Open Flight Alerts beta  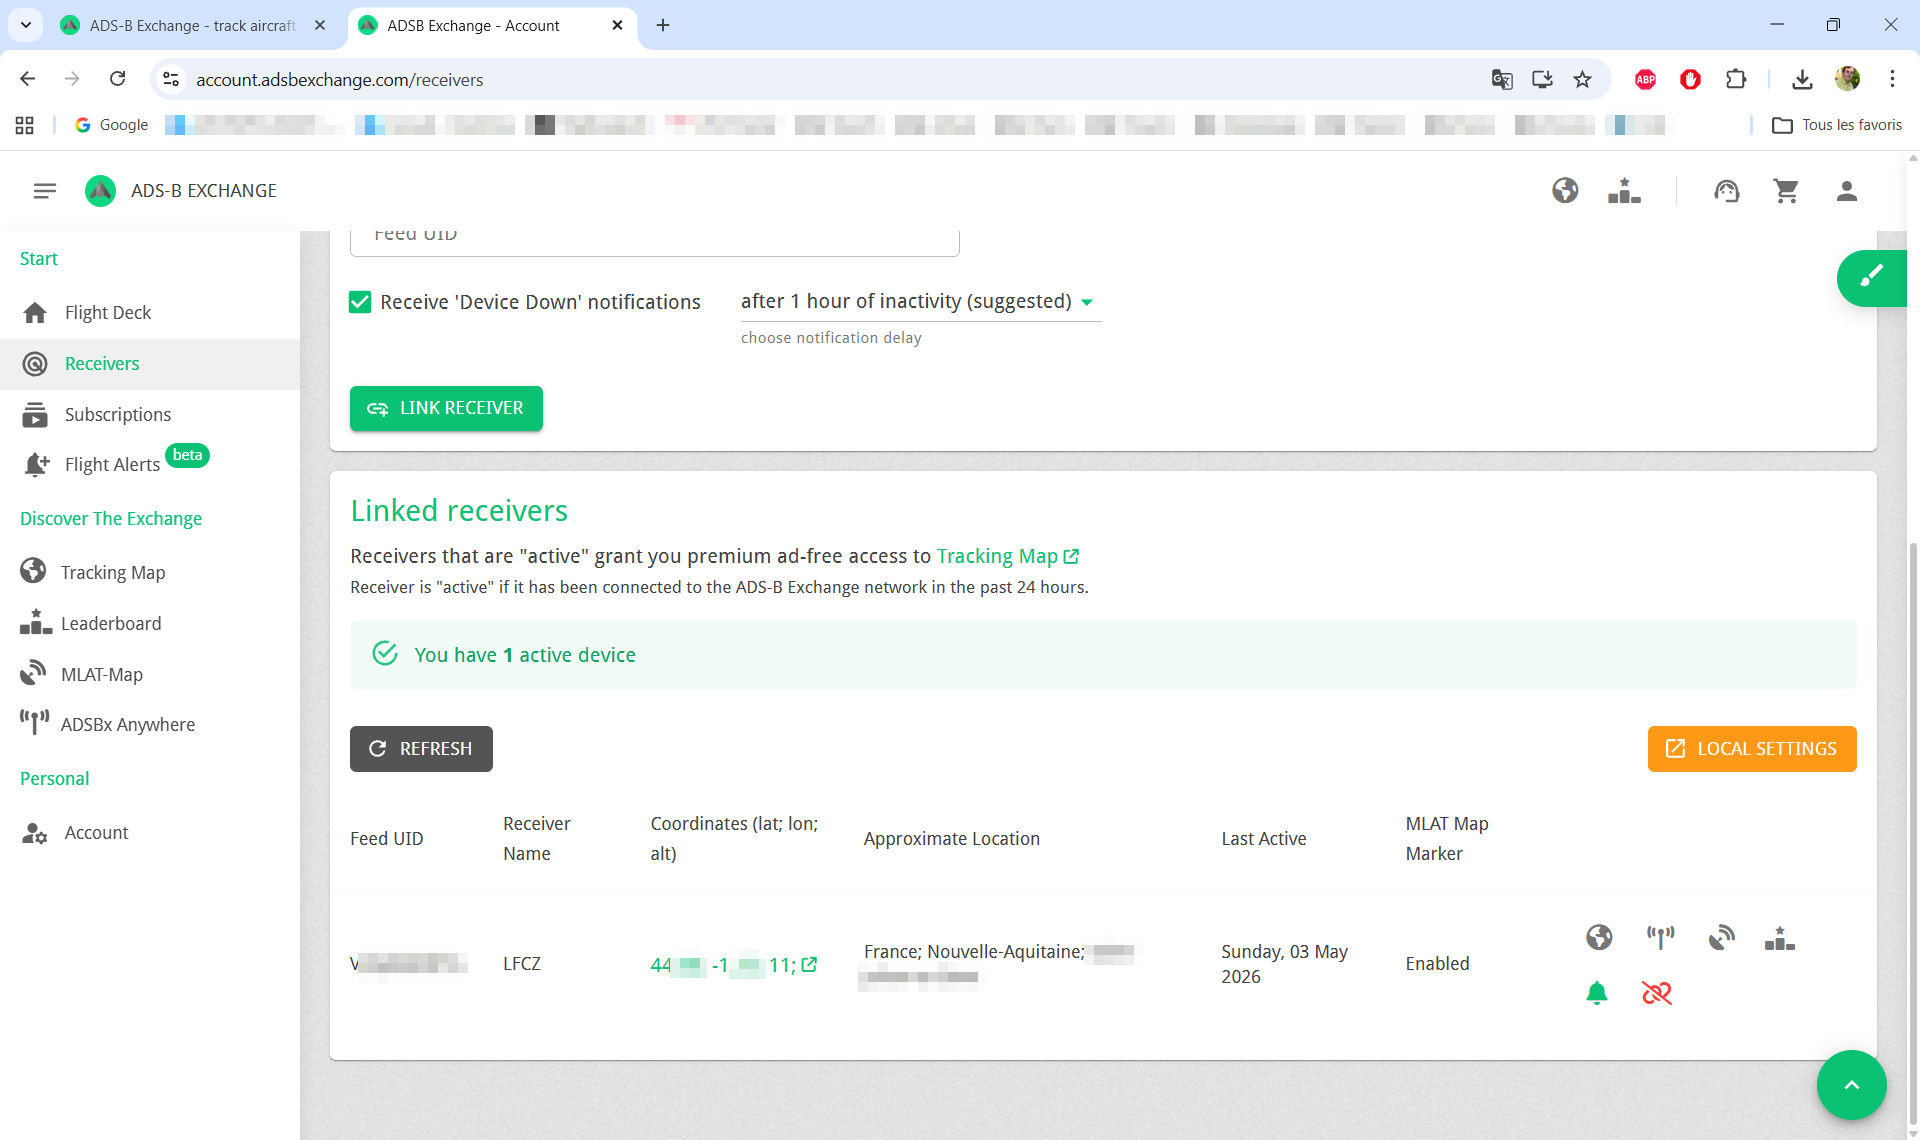pos(150,464)
